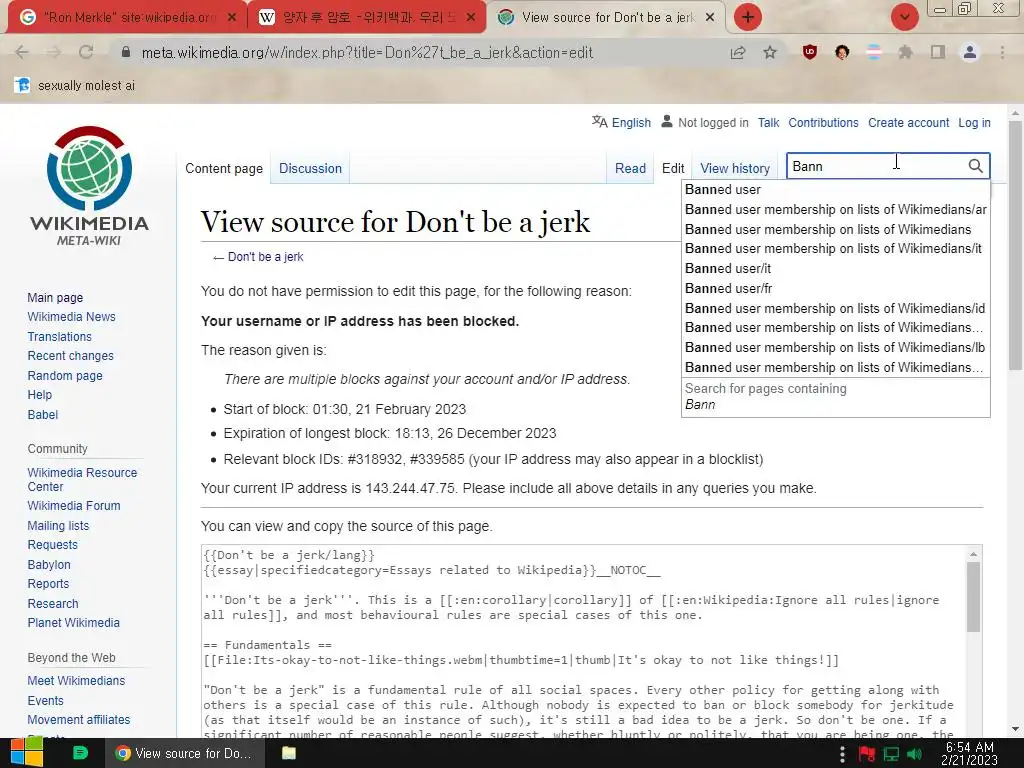This screenshot has height=768, width=1024.
Task: Choose 'Banned user' suggestion
Action: 836,189
